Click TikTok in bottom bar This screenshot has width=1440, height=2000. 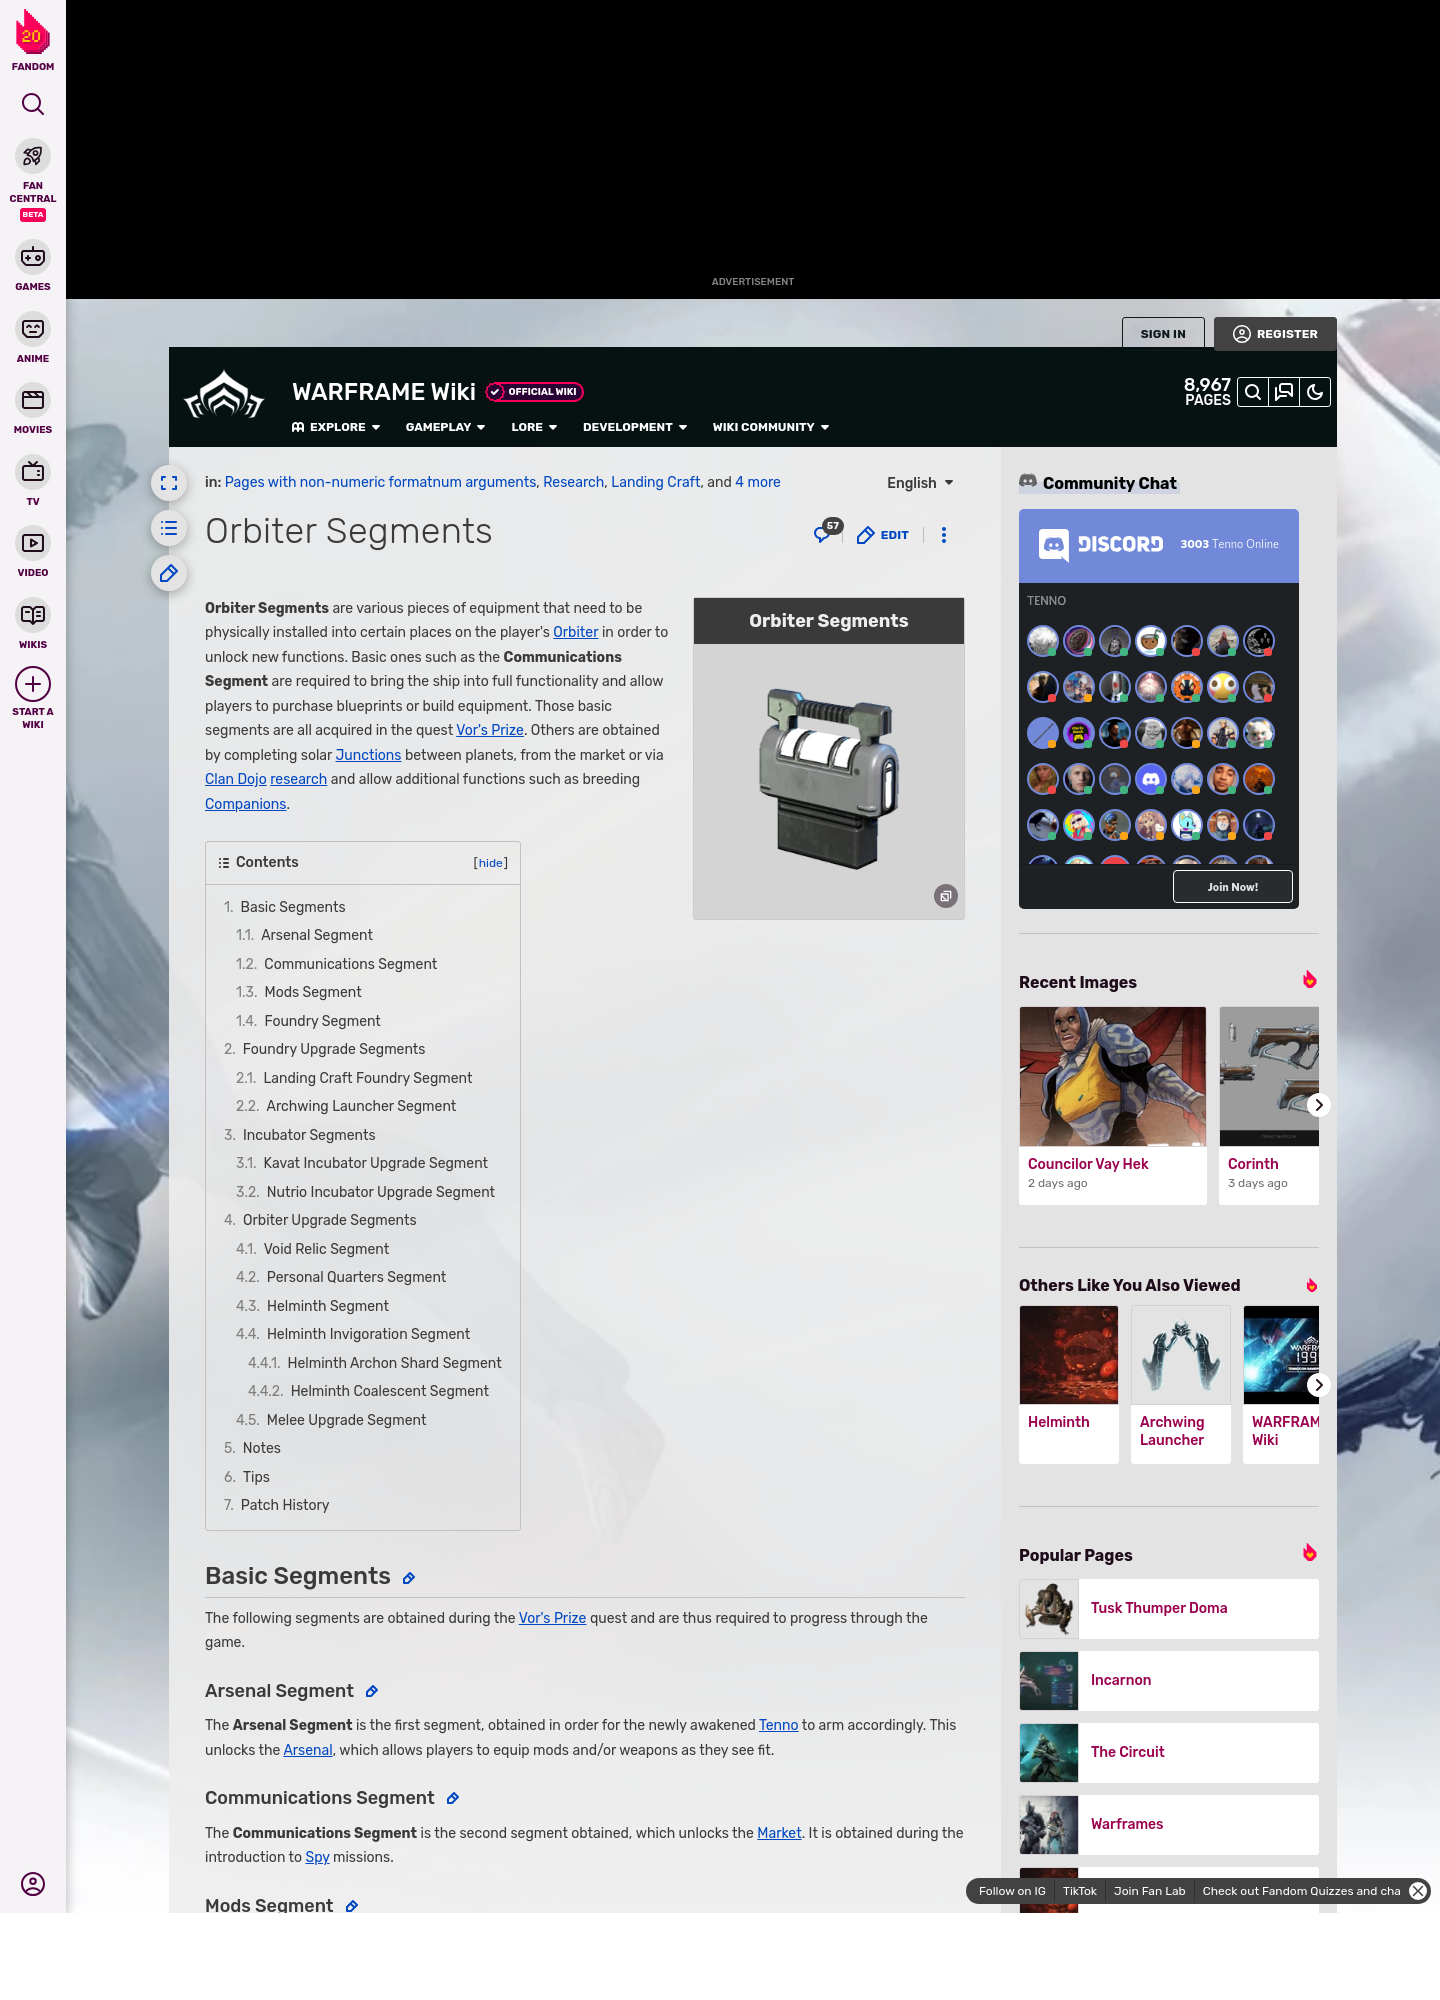click(x=1080, y=1891)
